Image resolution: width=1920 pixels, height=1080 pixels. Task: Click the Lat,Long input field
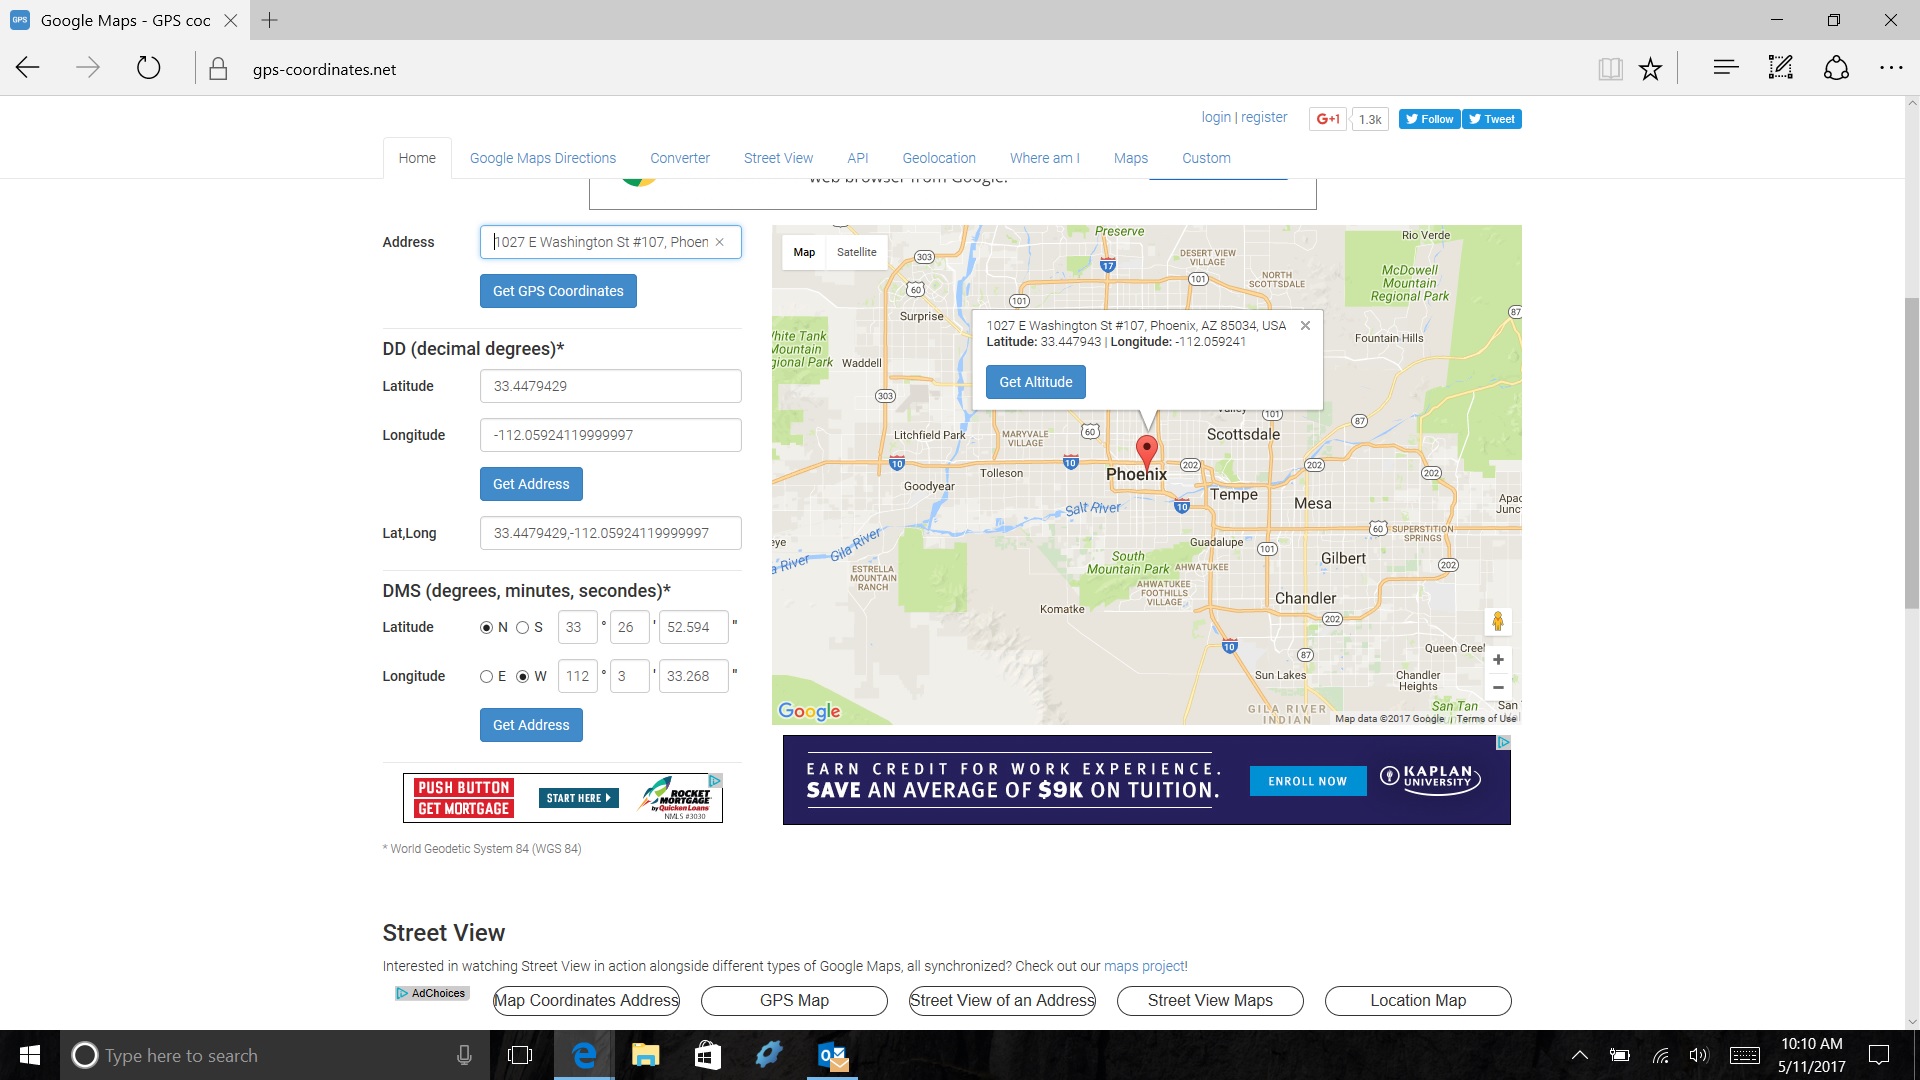coord(610,533)
